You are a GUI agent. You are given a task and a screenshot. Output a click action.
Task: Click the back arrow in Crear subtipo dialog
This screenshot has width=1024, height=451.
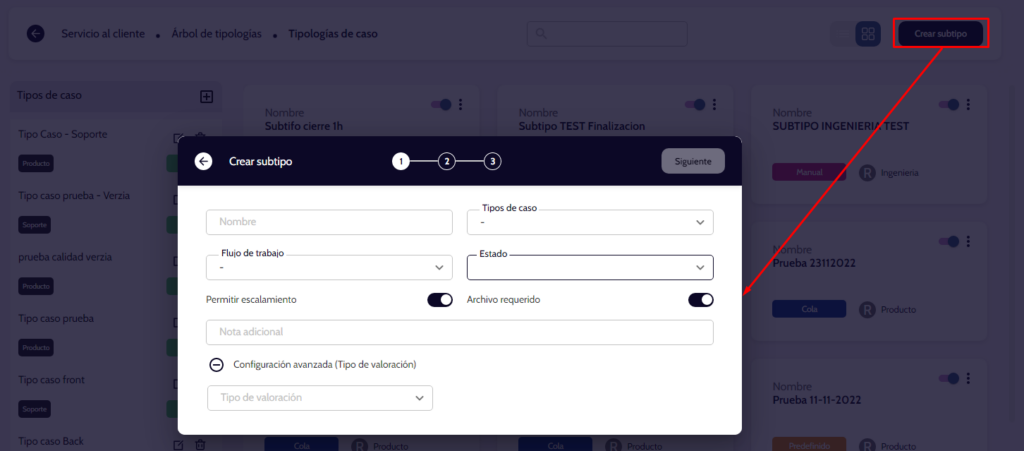[204, 161]
